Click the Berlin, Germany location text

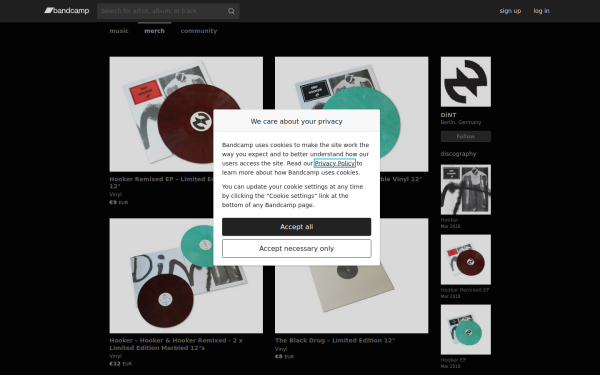click(461, 122)
